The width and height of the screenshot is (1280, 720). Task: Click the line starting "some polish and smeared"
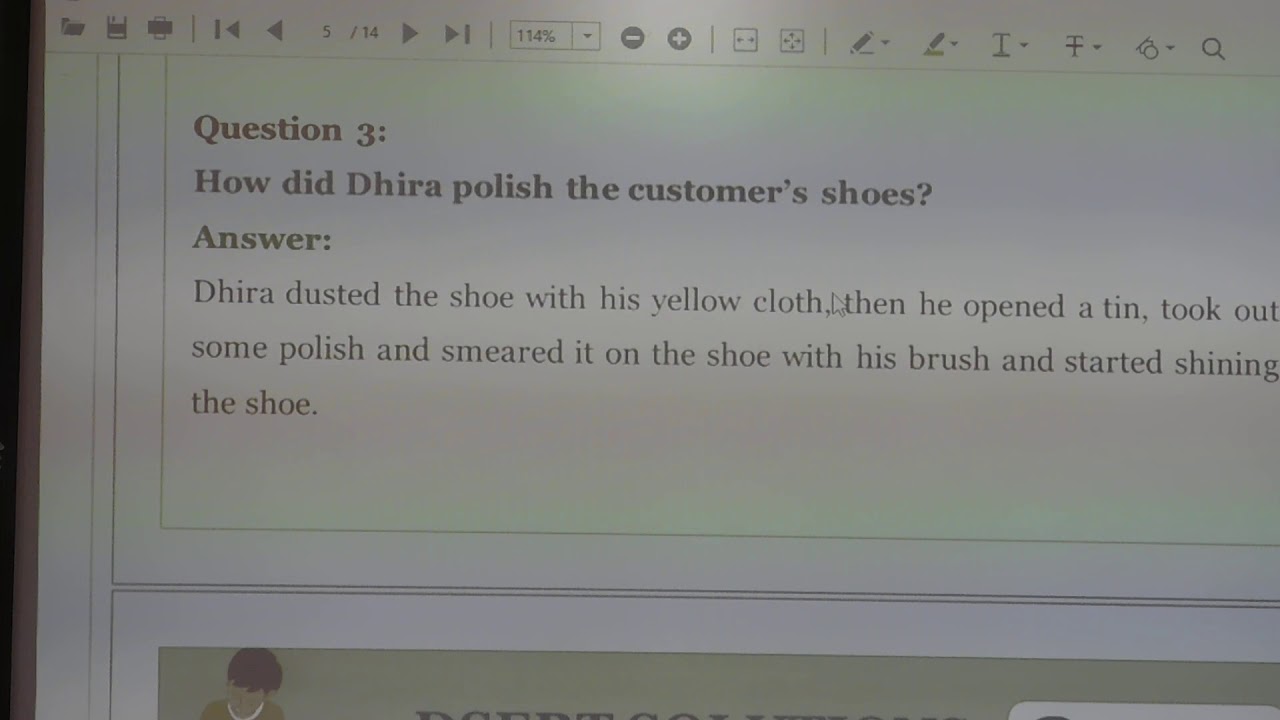[x=735, y=355]
